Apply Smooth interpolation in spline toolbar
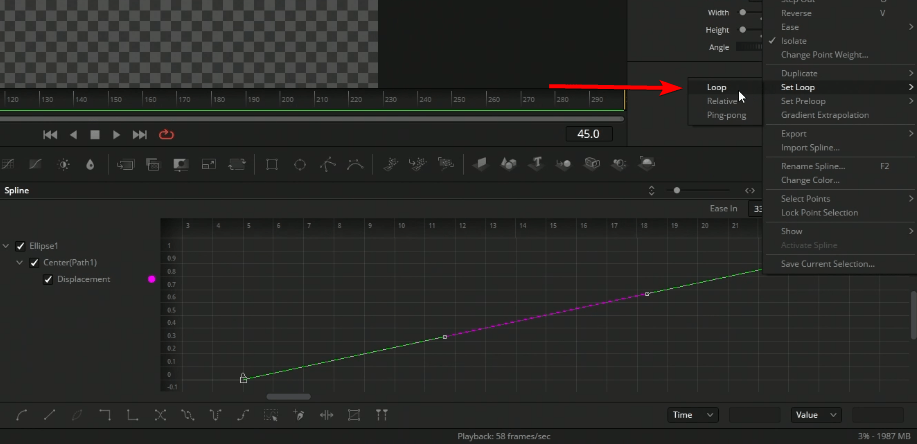Viewport: 917px width, 444px height. 22,415
